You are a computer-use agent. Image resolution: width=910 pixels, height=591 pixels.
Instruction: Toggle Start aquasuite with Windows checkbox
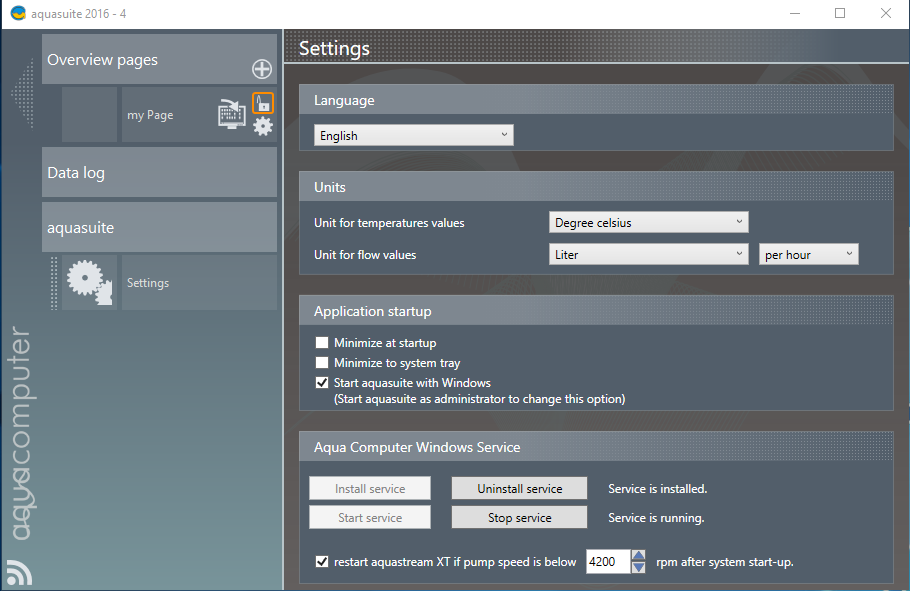coord(322,383)
